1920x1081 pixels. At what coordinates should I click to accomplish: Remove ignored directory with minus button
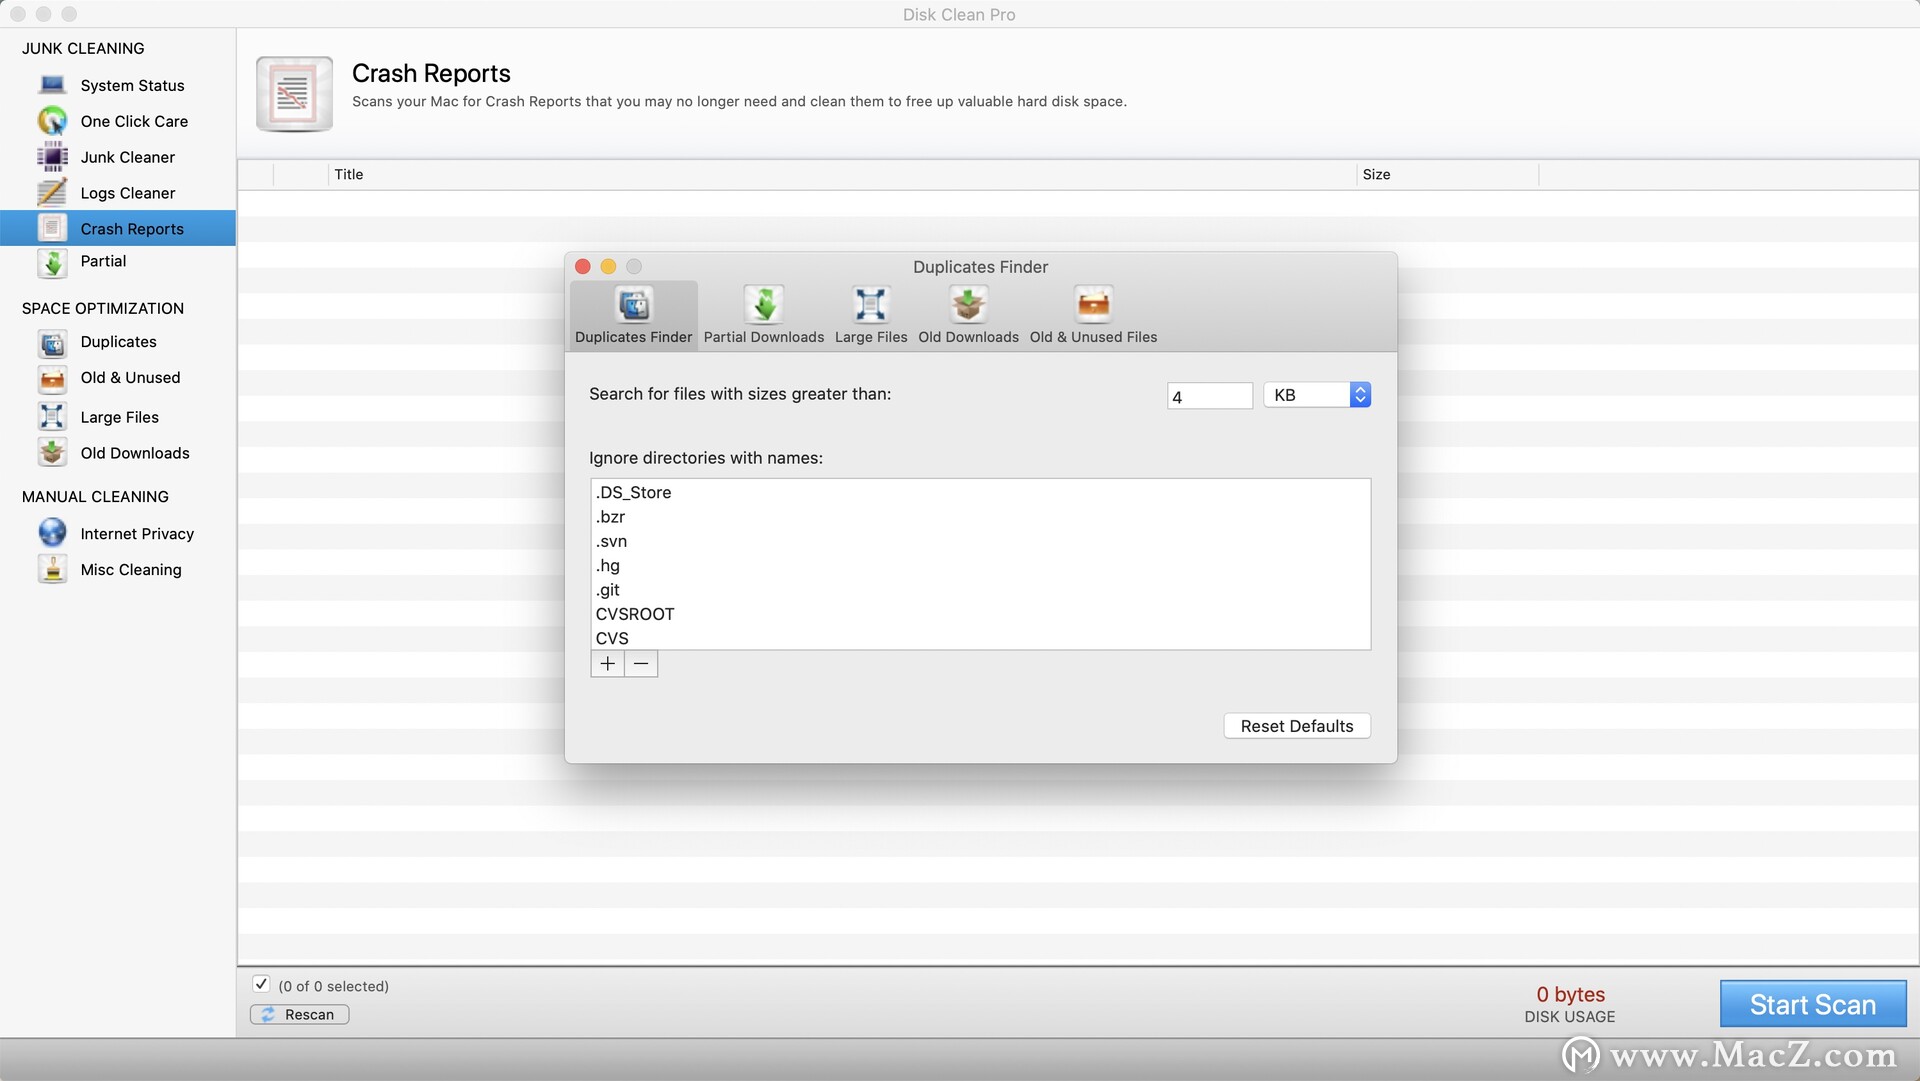pos(641,664)
